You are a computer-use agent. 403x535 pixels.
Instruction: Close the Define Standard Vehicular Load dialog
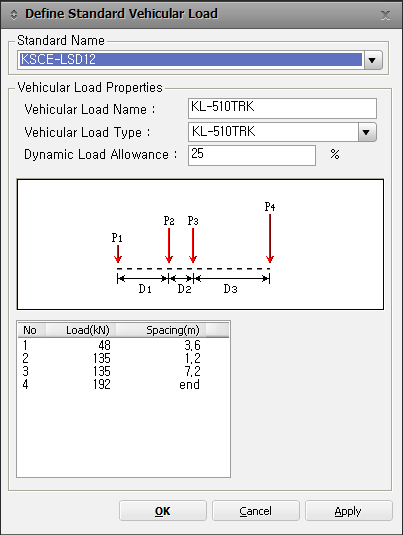point(385,15)
